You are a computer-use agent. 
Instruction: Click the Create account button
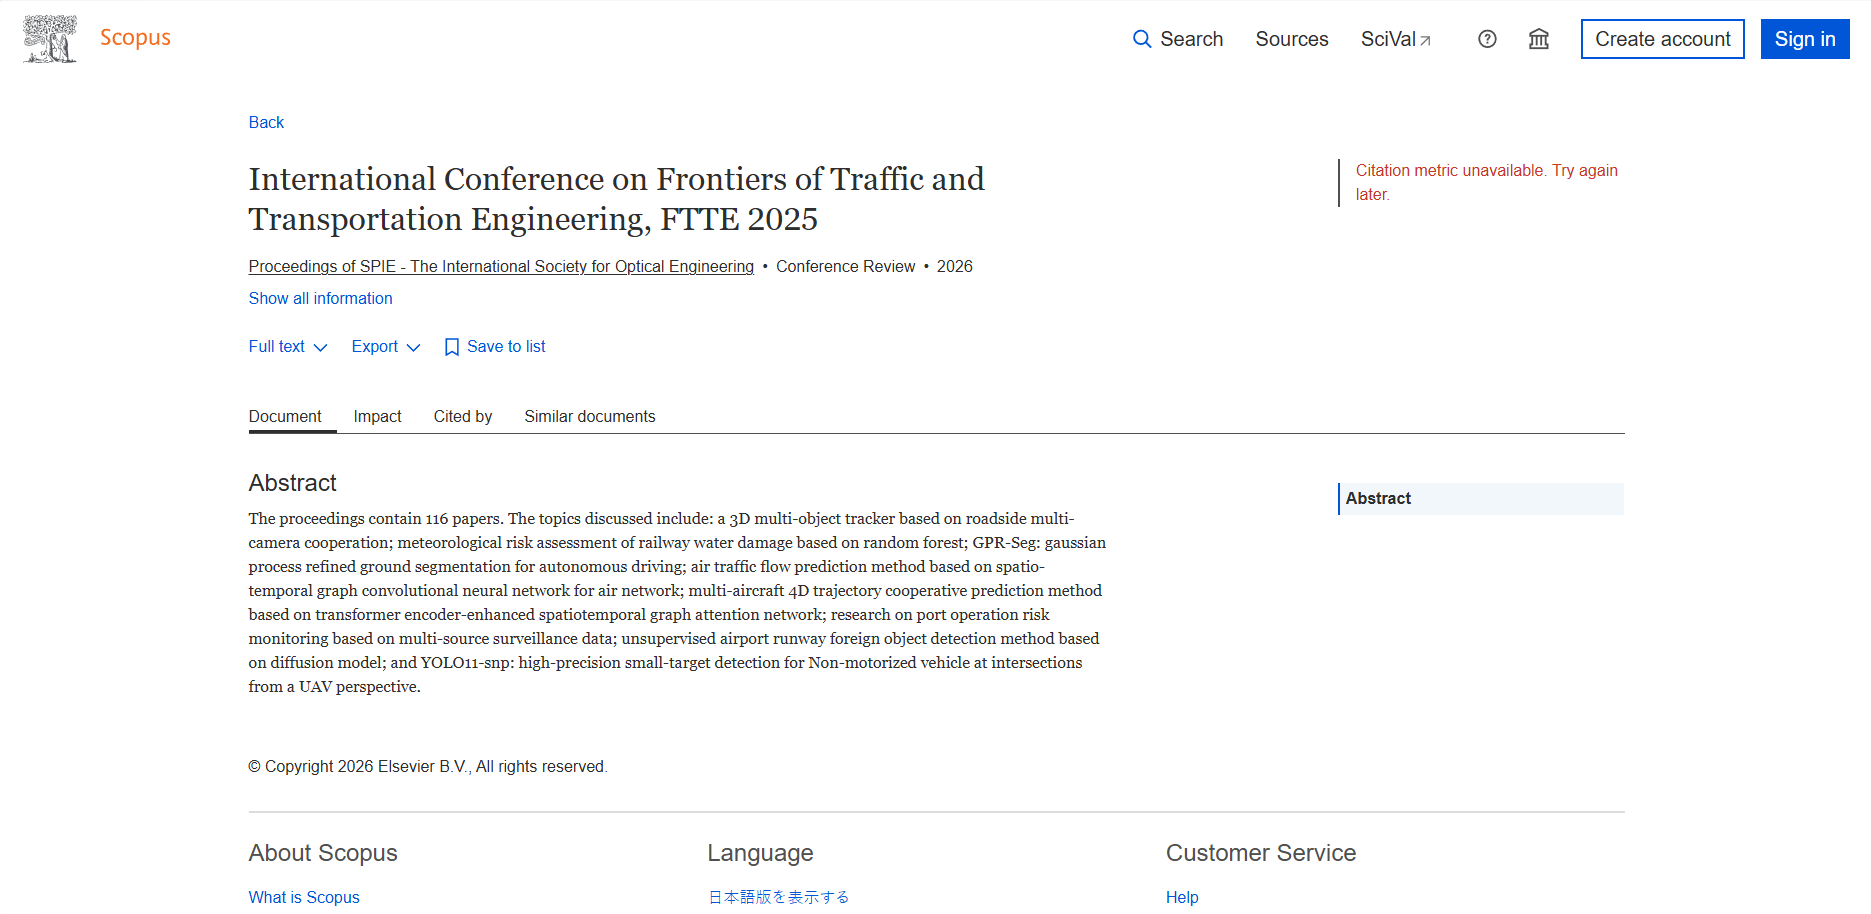(1662, 39)
